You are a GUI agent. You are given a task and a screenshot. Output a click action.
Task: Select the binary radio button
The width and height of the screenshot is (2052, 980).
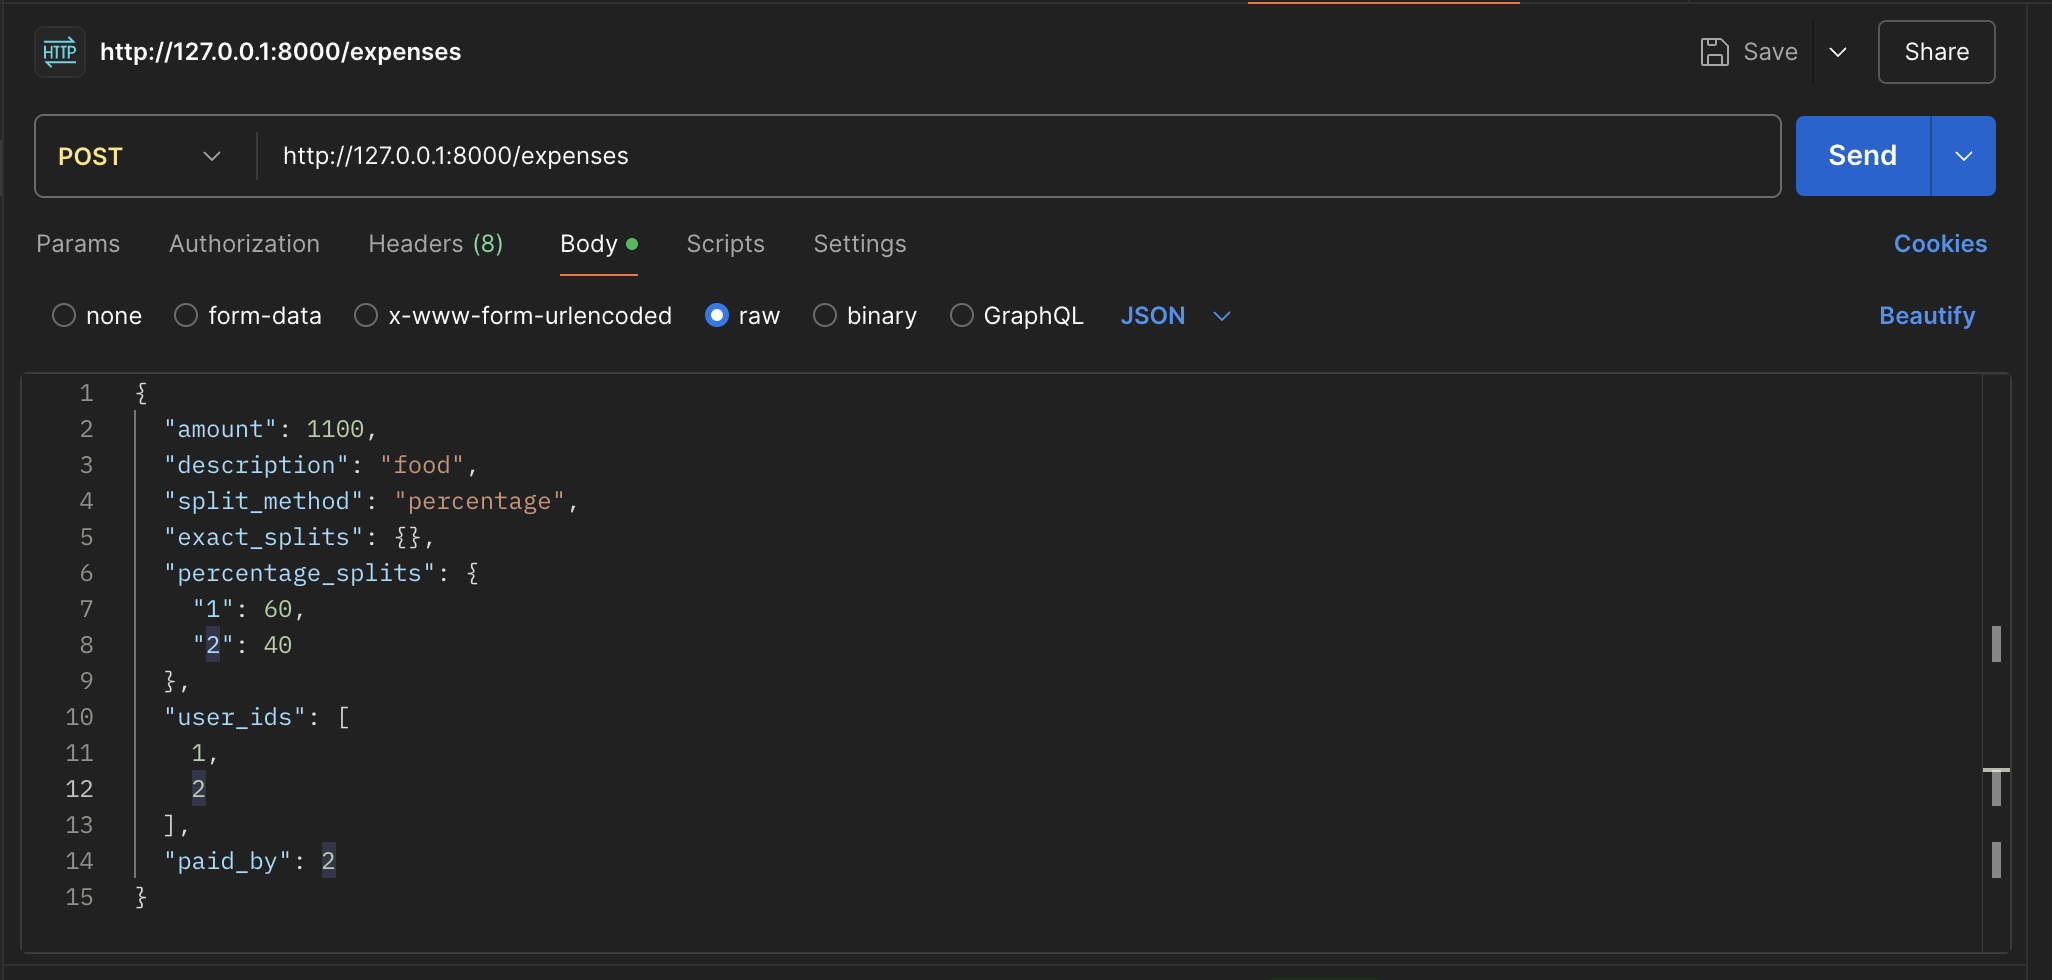(x=825, y=316)
